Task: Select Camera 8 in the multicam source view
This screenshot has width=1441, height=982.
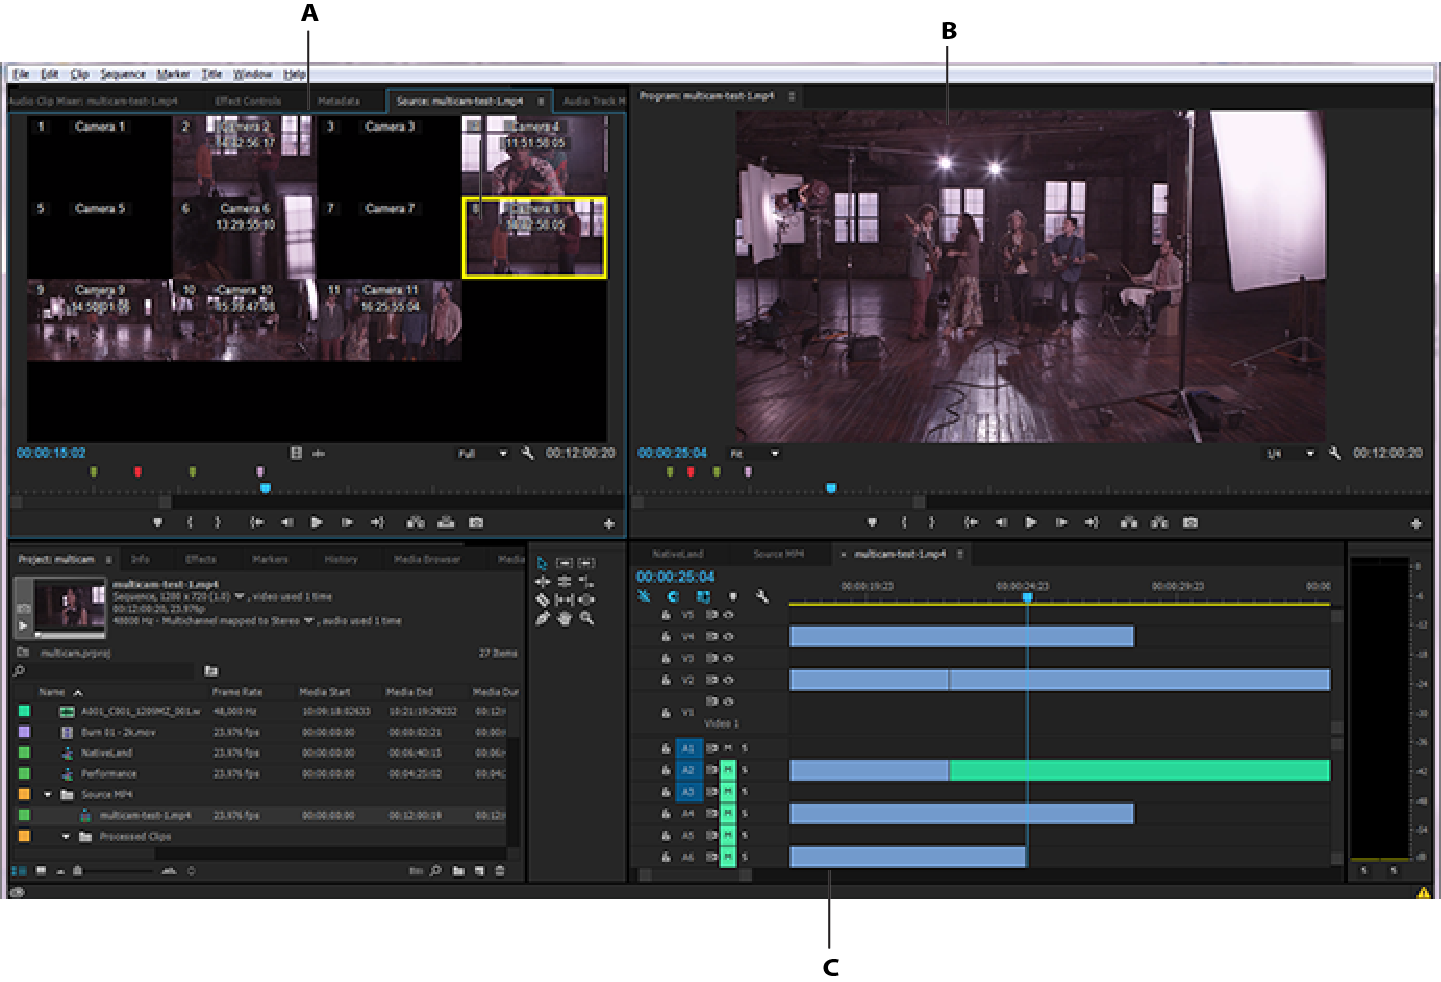Action: (x=534, y=240)
